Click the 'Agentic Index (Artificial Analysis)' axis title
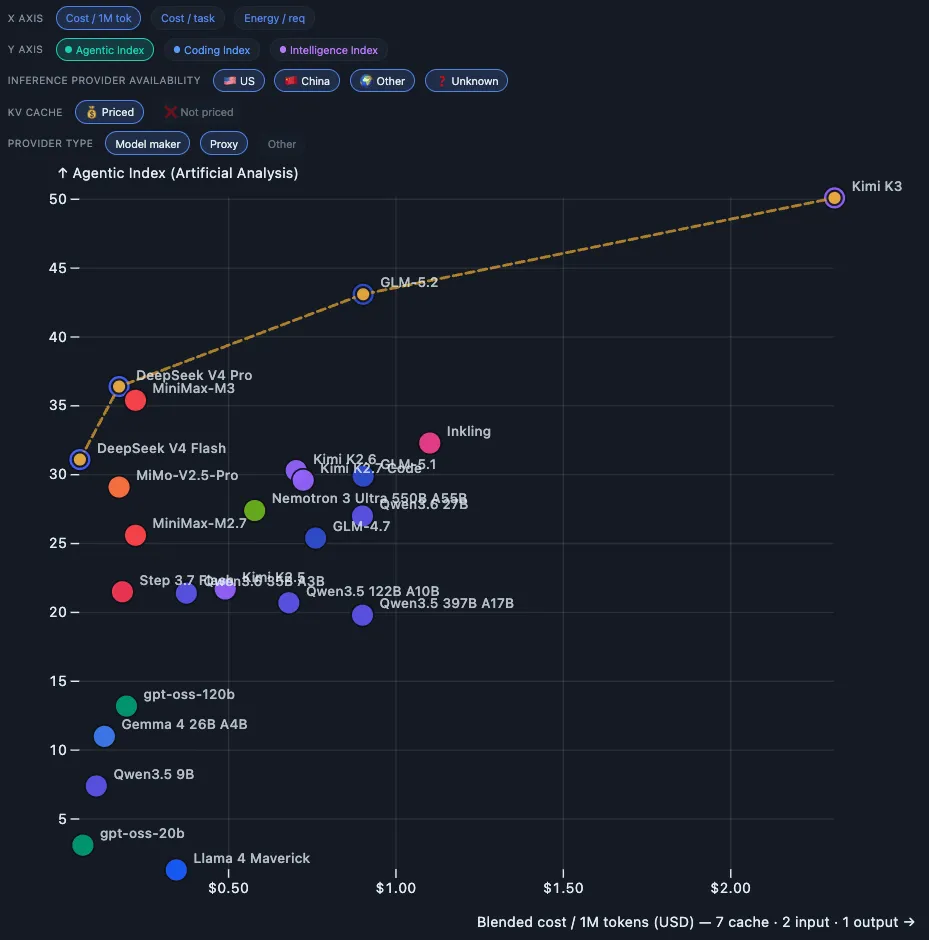The width and height of the screenshot is (929, 940). (x=178, y=173)
